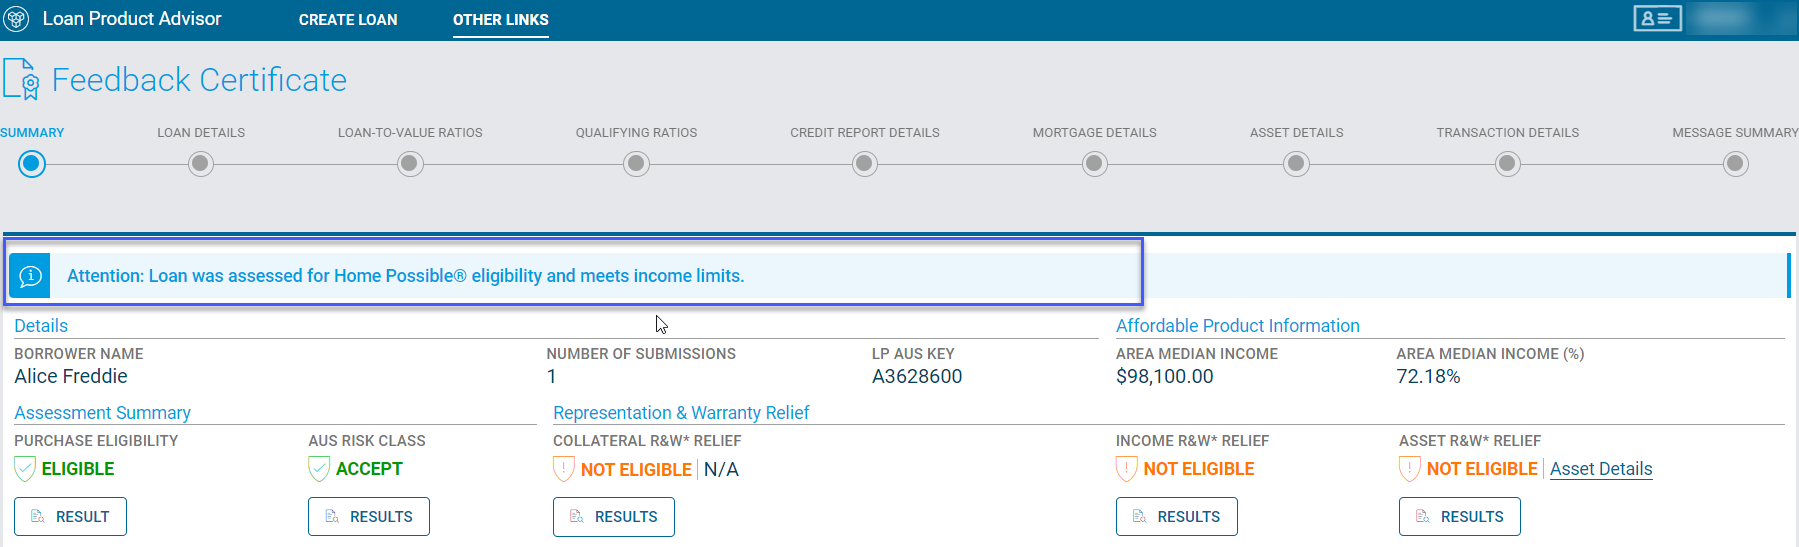Click Result button under Purchase Eligibility
1799x547 pixels.
point(70,517)
